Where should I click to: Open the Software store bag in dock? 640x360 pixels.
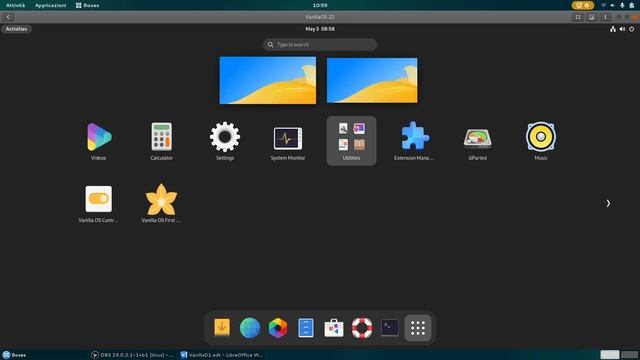tap(334, 328)
